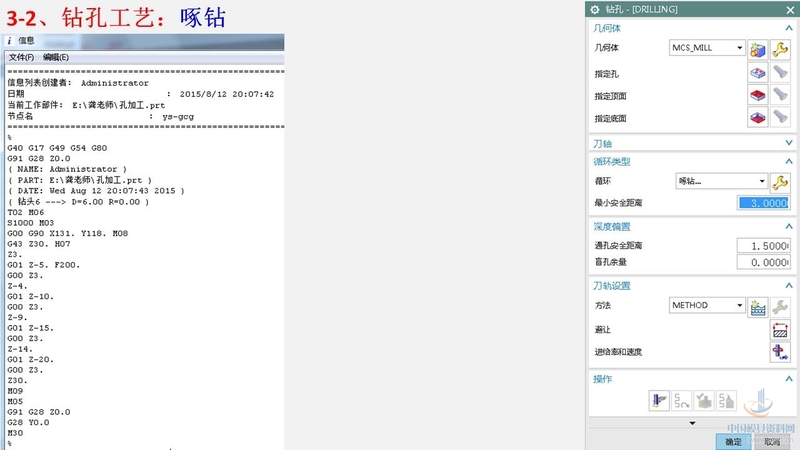Click the edit method wrench icon beside METHOD
The image size is (800, 450).
tap(780, 307)
